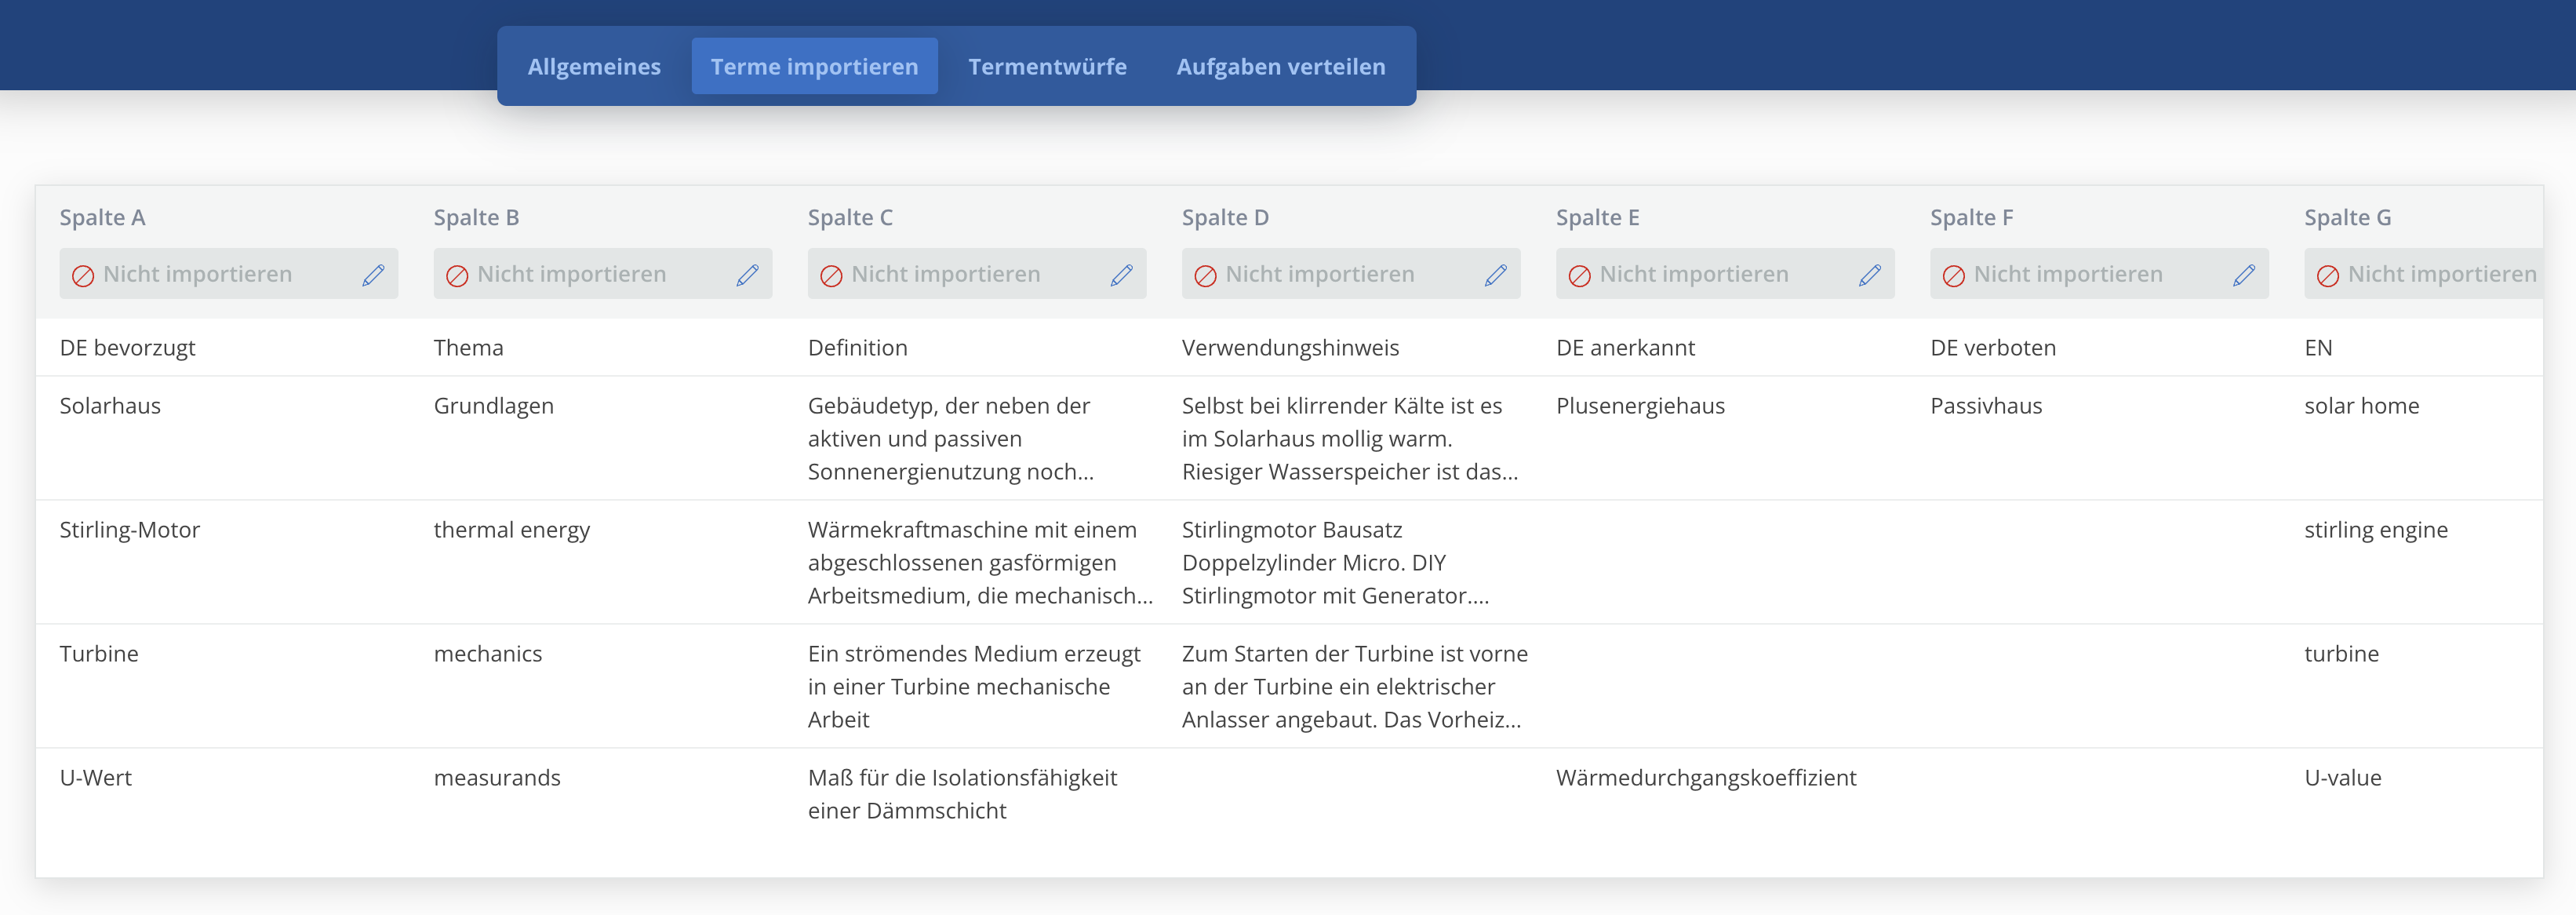This screenshot has width=2576, height=915.
Task: Click the pencil icon in Spalte B header
Action: coord(747,273)
